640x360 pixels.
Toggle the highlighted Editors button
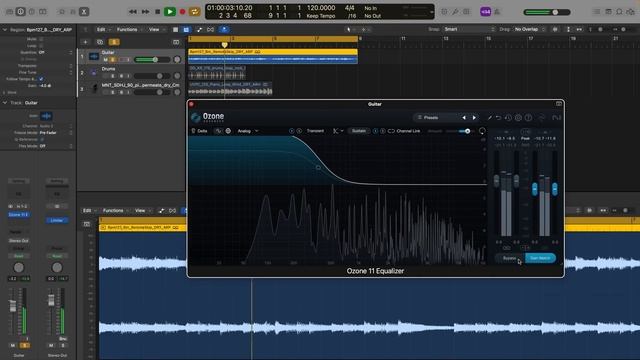[x=84, y=12]
